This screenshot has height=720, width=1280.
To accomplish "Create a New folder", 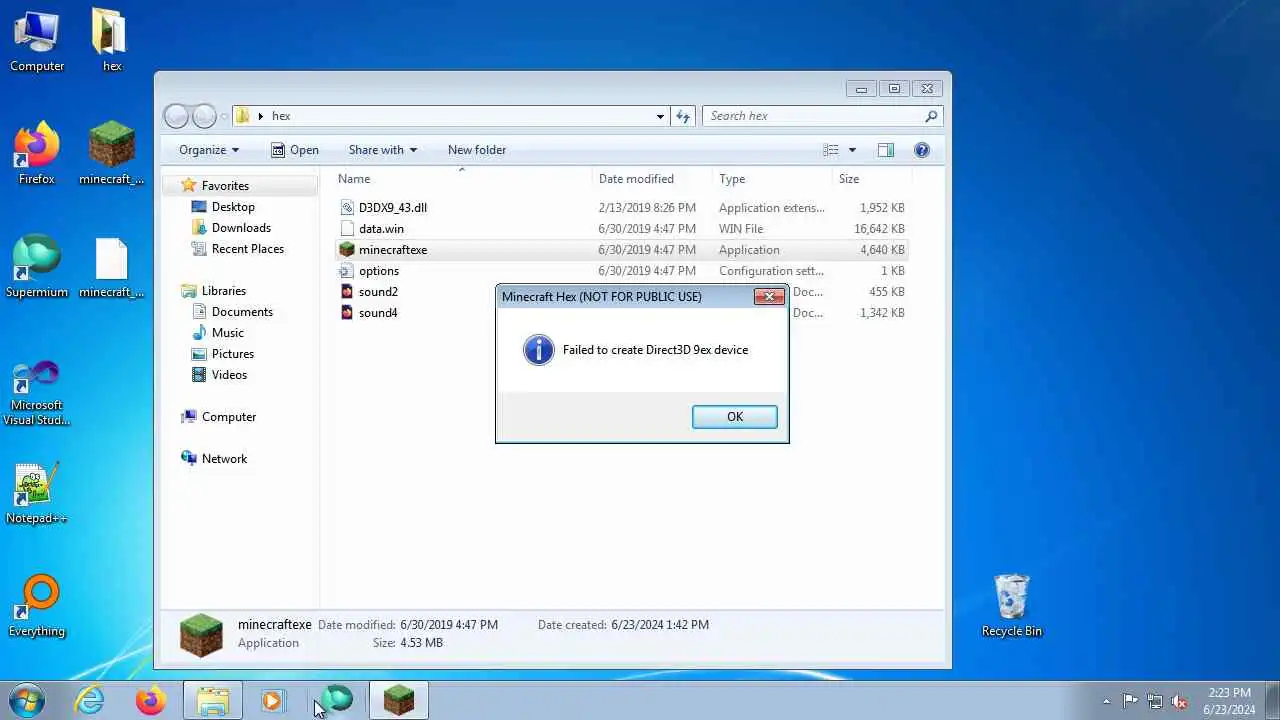I will [x=477, y=150].
